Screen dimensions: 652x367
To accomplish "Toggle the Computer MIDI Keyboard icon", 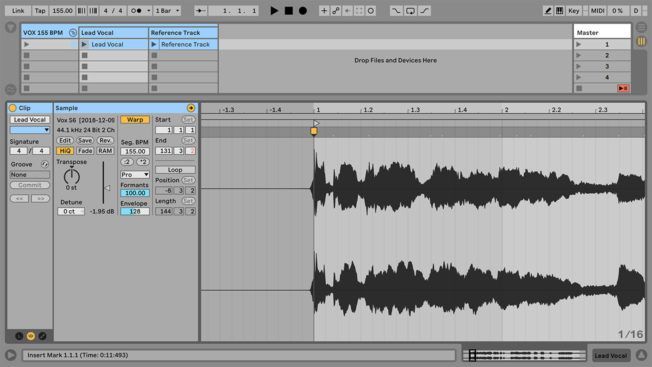I will (x=559, y=11).
